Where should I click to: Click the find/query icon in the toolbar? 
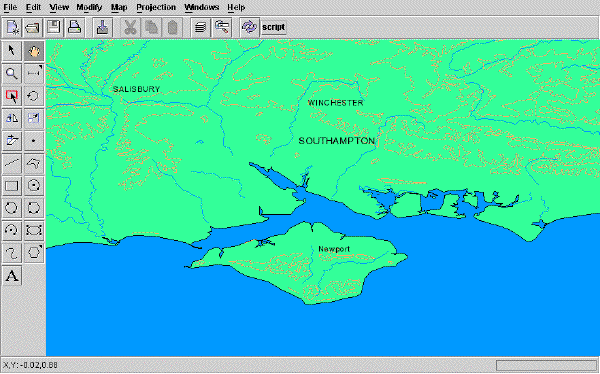click(222, 28)
